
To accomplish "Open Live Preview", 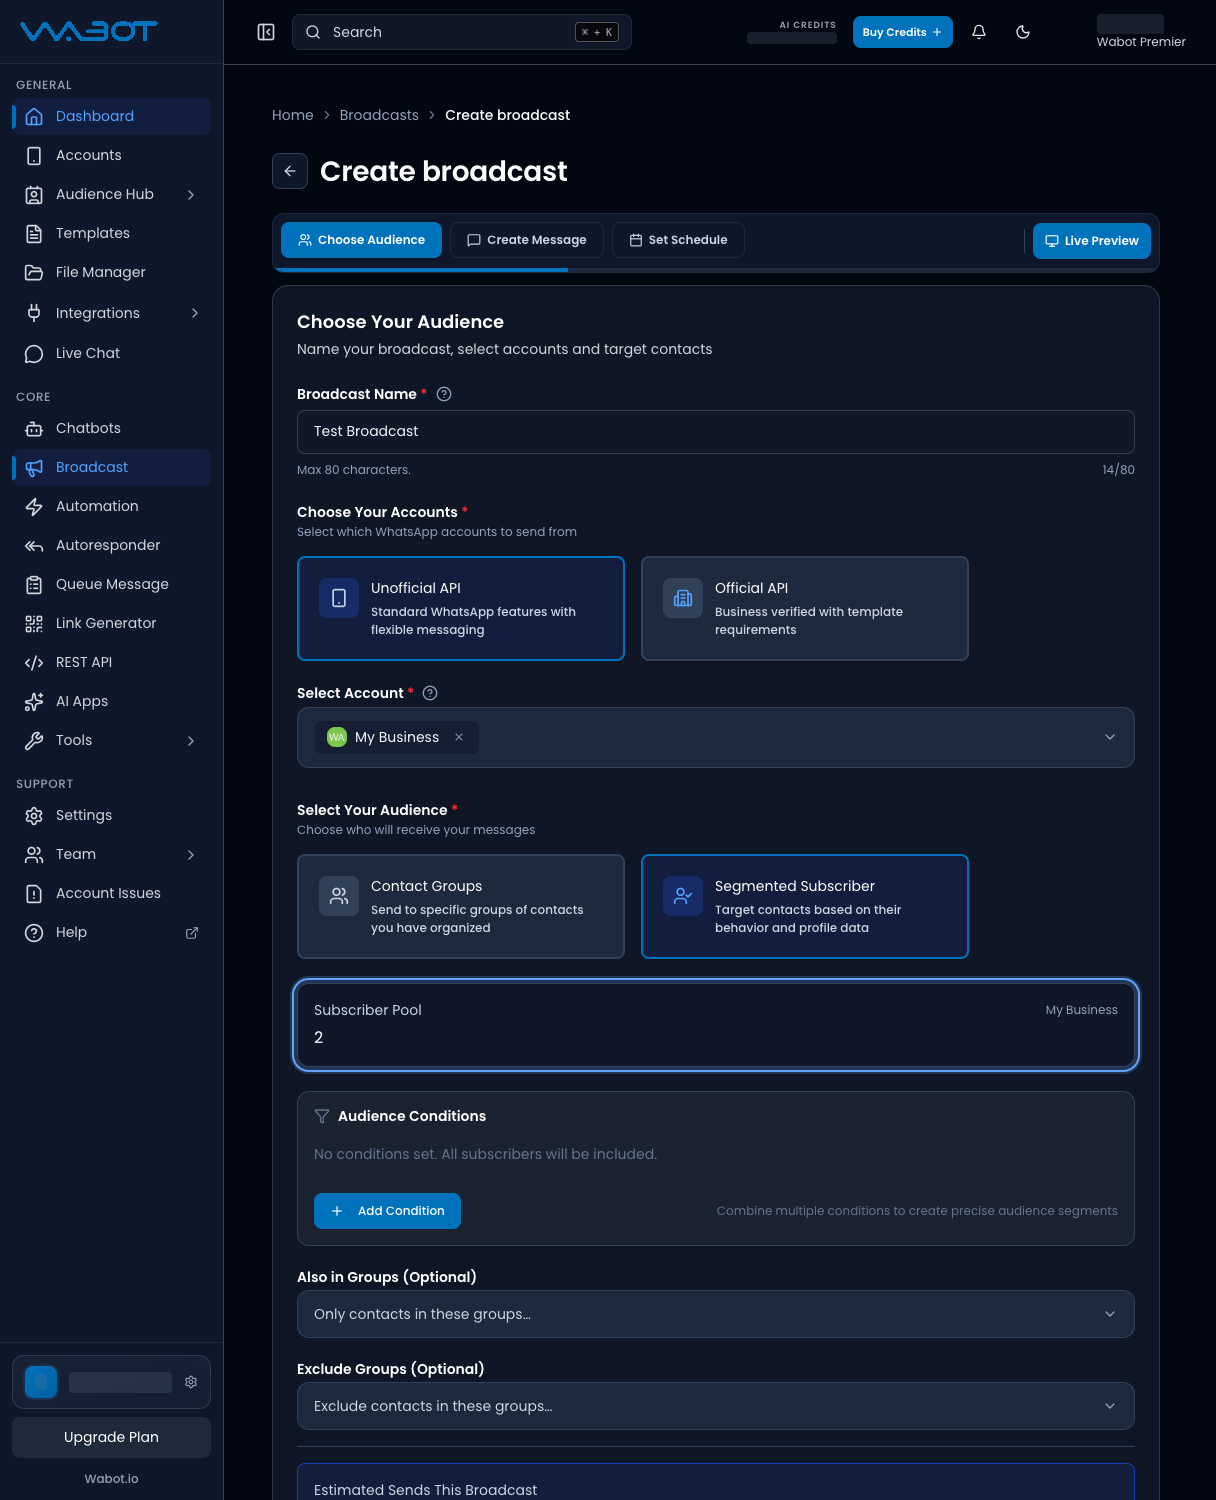I will (x=1092, y=241).
